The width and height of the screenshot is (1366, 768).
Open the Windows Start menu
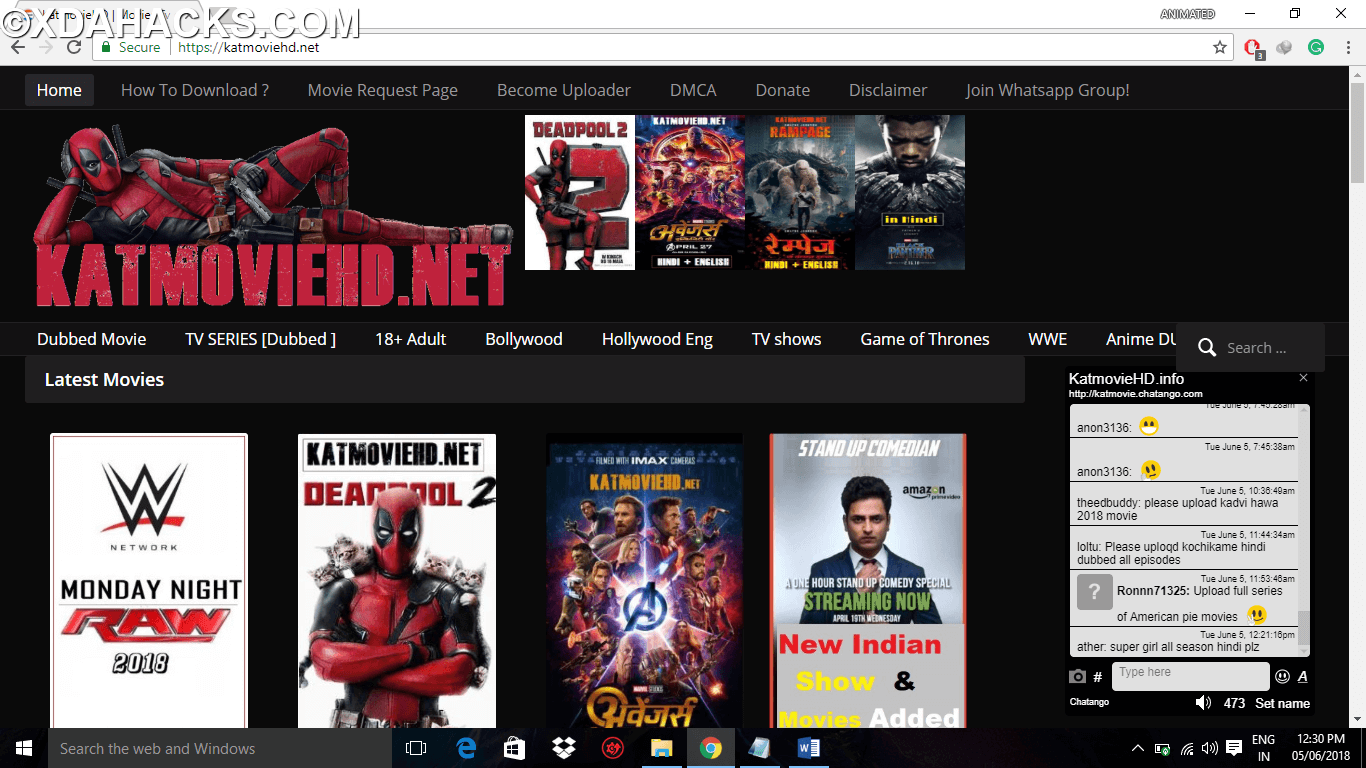(x=24, y=748)
